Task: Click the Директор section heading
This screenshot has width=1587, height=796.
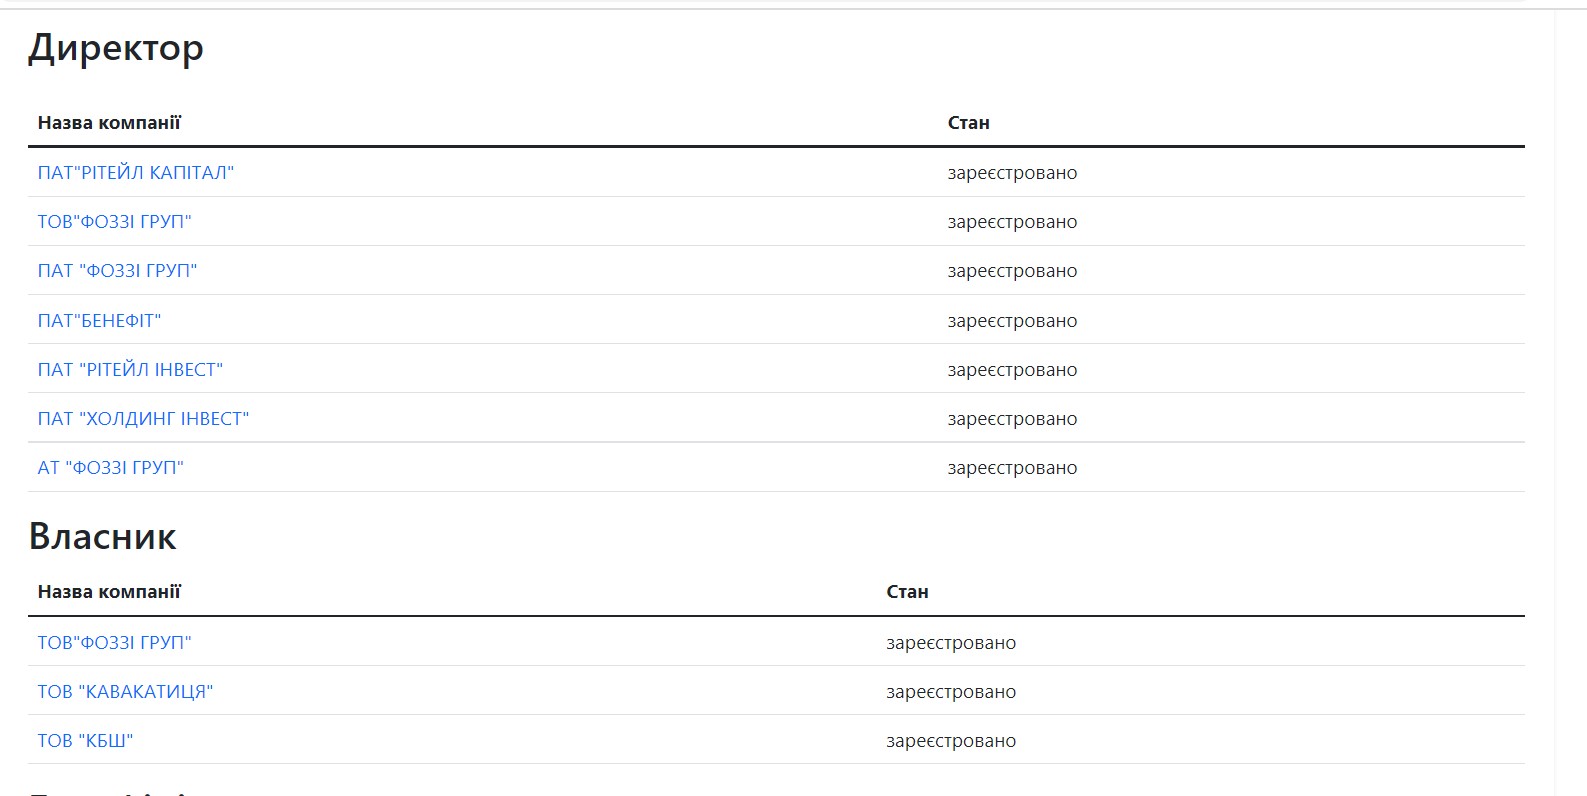Action: pyautogui.click(x=116, y=48)
